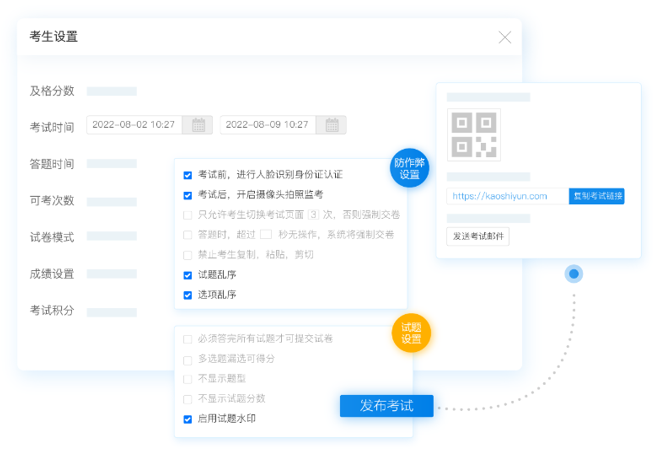654x451 pixels.
Task: Open the start date calendar icon
Action: (198, 125)
